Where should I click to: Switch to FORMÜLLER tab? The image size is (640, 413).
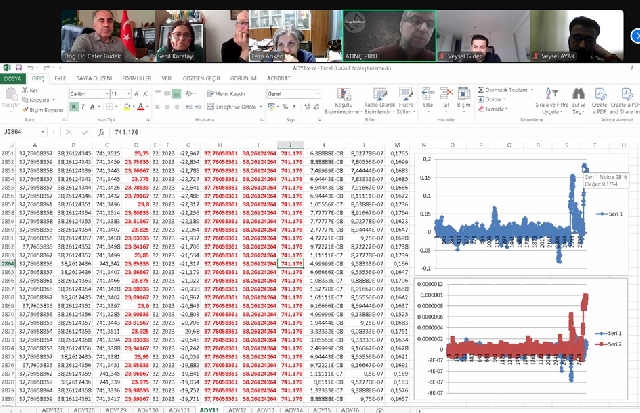137,78
